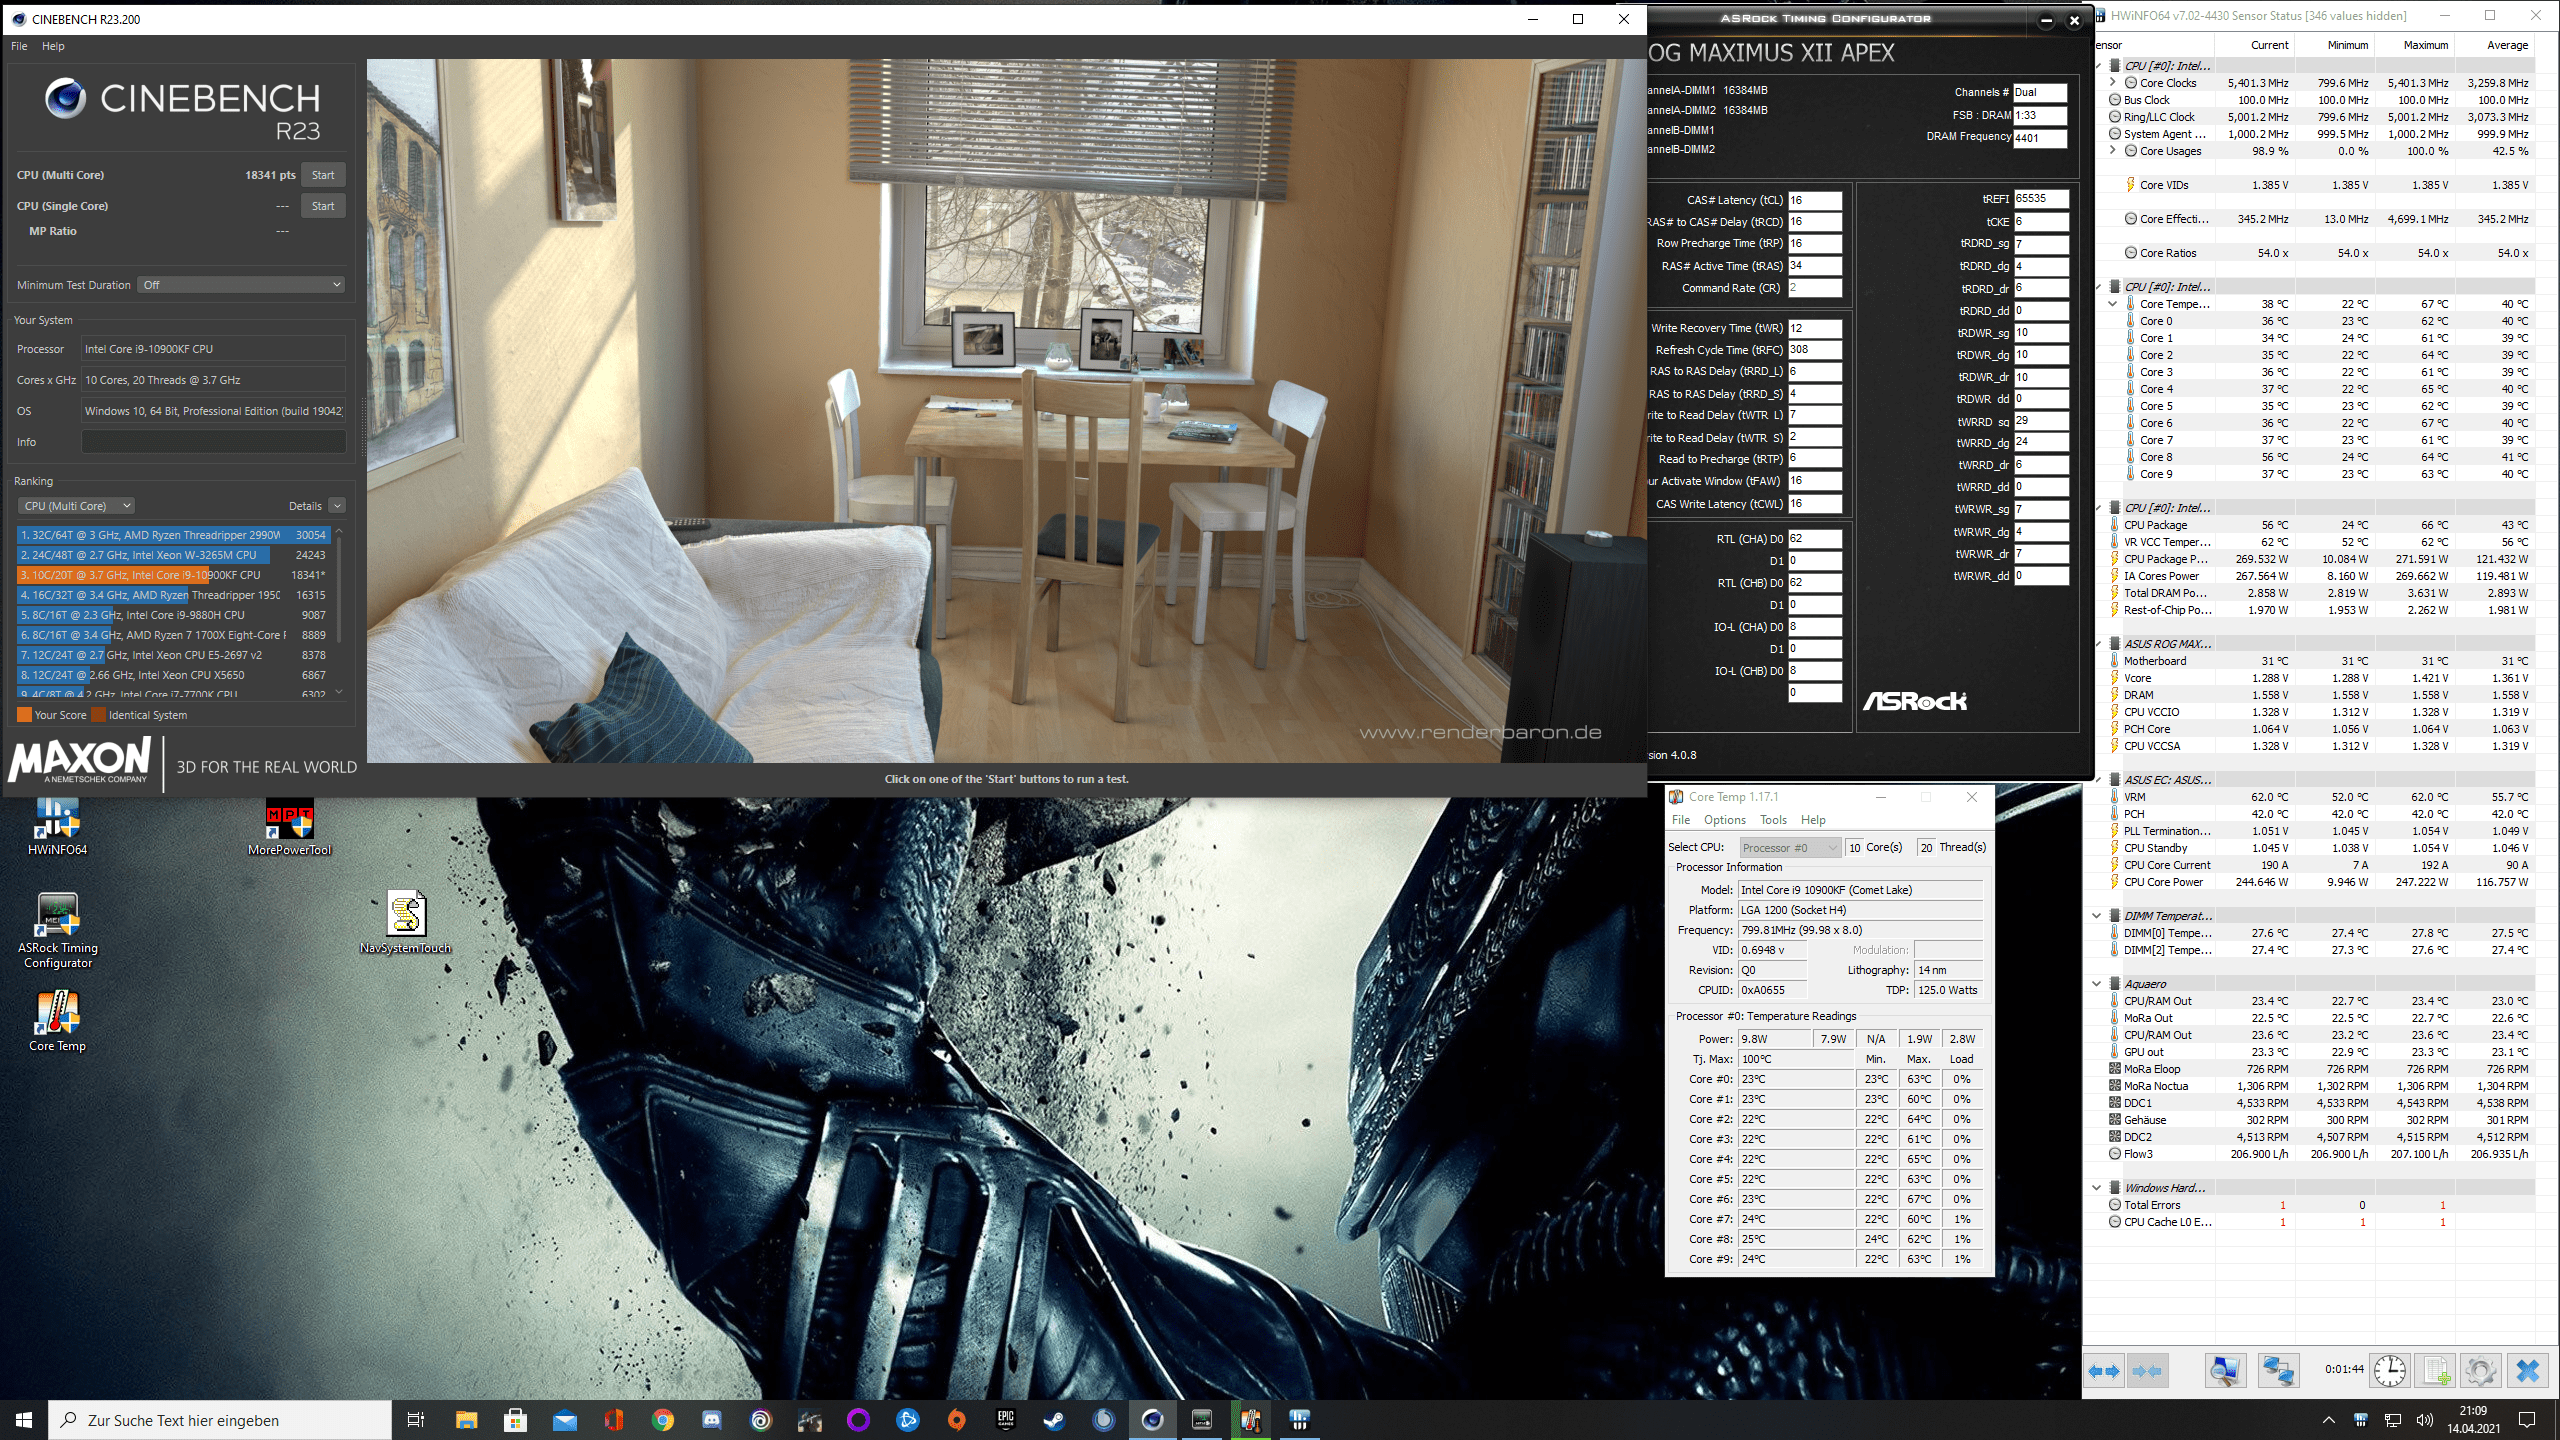The image size is (2560, 1440).
Task: Click HWiNFO expand columns arrows button
Action: point(2104,1371)
